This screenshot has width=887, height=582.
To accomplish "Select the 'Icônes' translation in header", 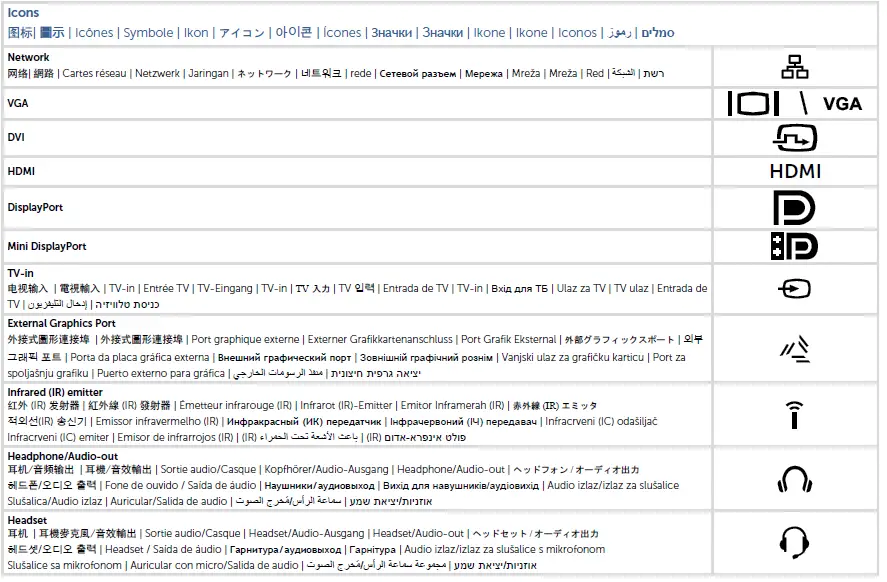I will (x=94, y=33).
